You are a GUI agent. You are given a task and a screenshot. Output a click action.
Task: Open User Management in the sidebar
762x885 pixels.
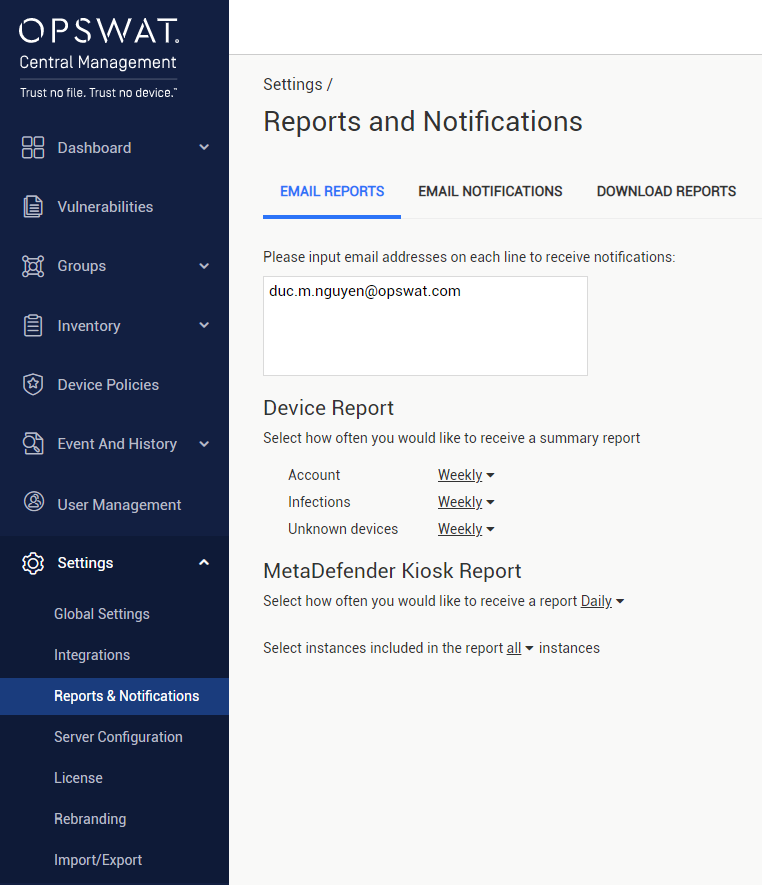pyautogui.click(x=119, y=505)
